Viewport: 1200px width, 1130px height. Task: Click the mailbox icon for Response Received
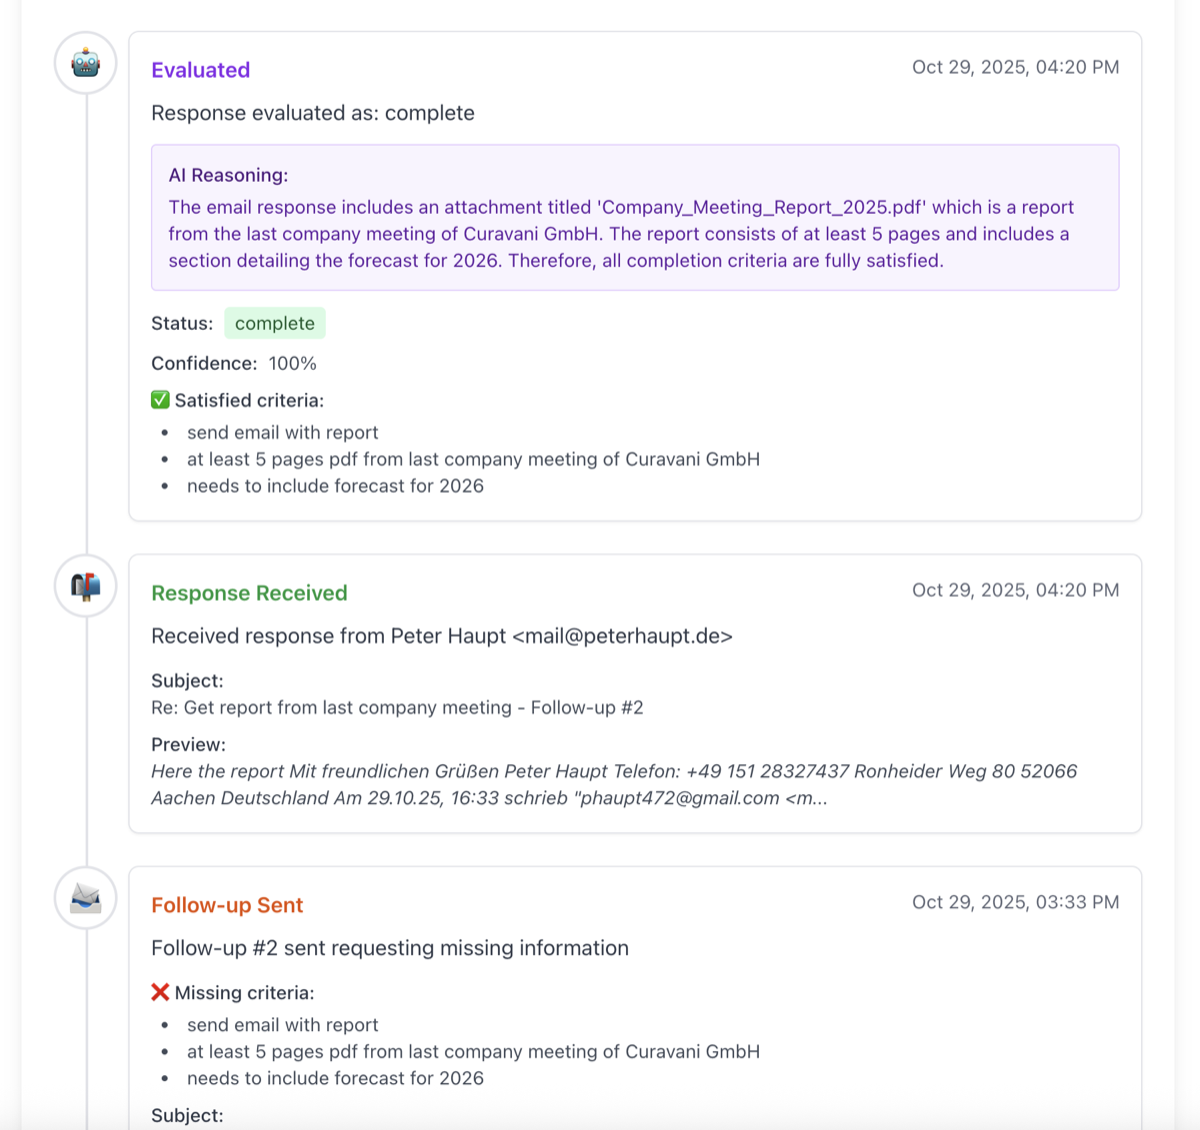[x=85, y=586]
